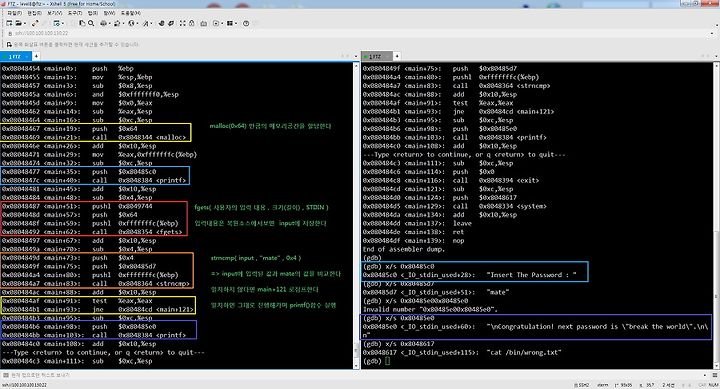Click the final (gdb) prompt in right pane
Screen dimensions: 720x389
[372, 361]
